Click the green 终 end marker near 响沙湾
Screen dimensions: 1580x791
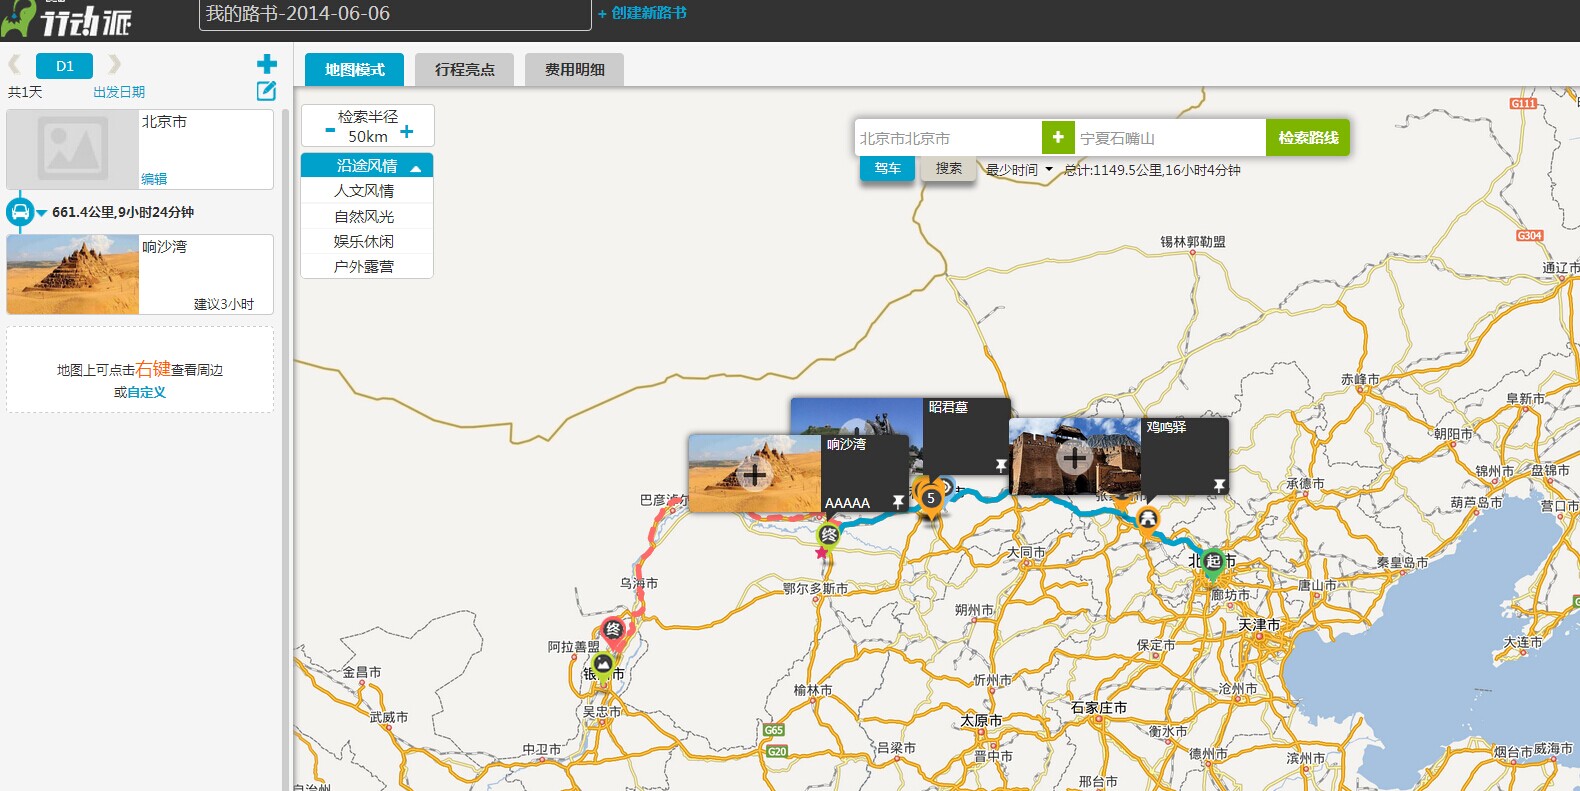click(829, 535)
